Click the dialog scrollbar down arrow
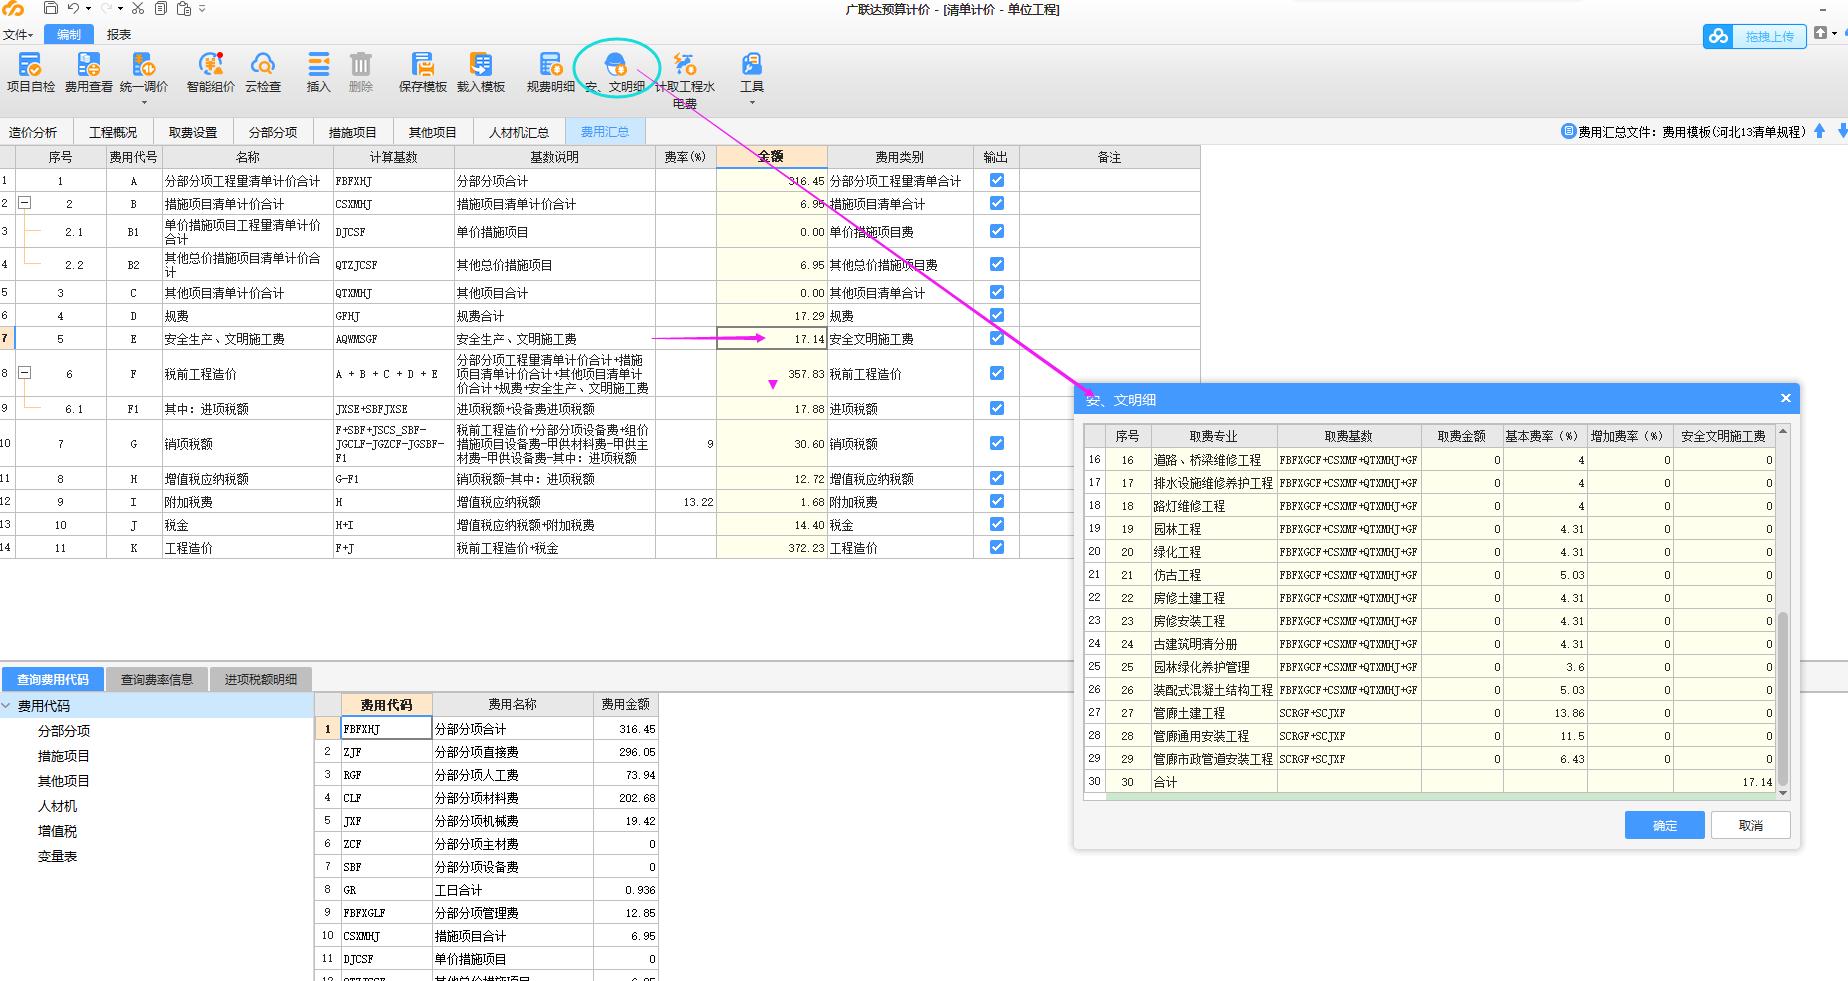The image size is (1848, 981). tap(1782, 793)
